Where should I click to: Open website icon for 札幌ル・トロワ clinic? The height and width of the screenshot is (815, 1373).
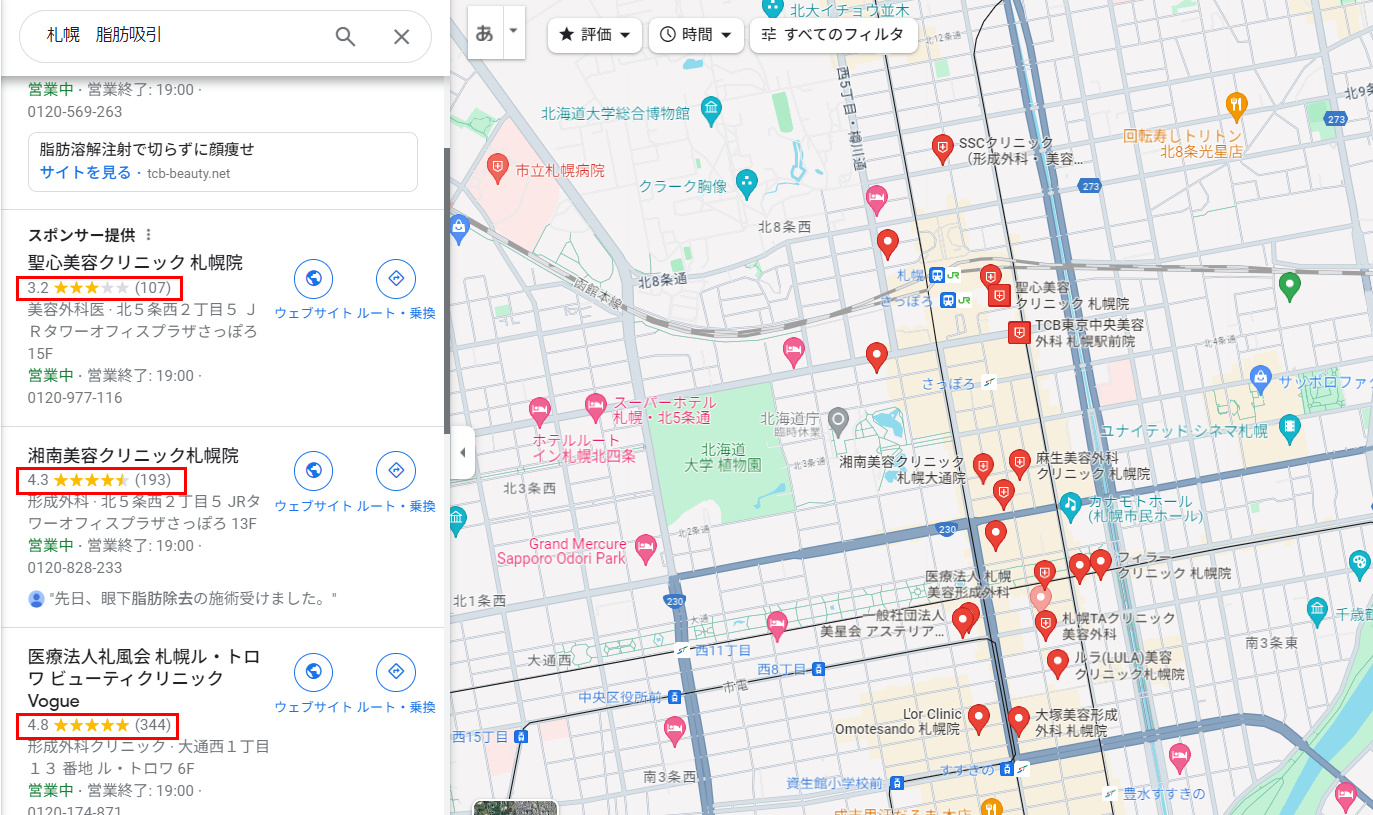pyautogui.click(x=314, y=673)
